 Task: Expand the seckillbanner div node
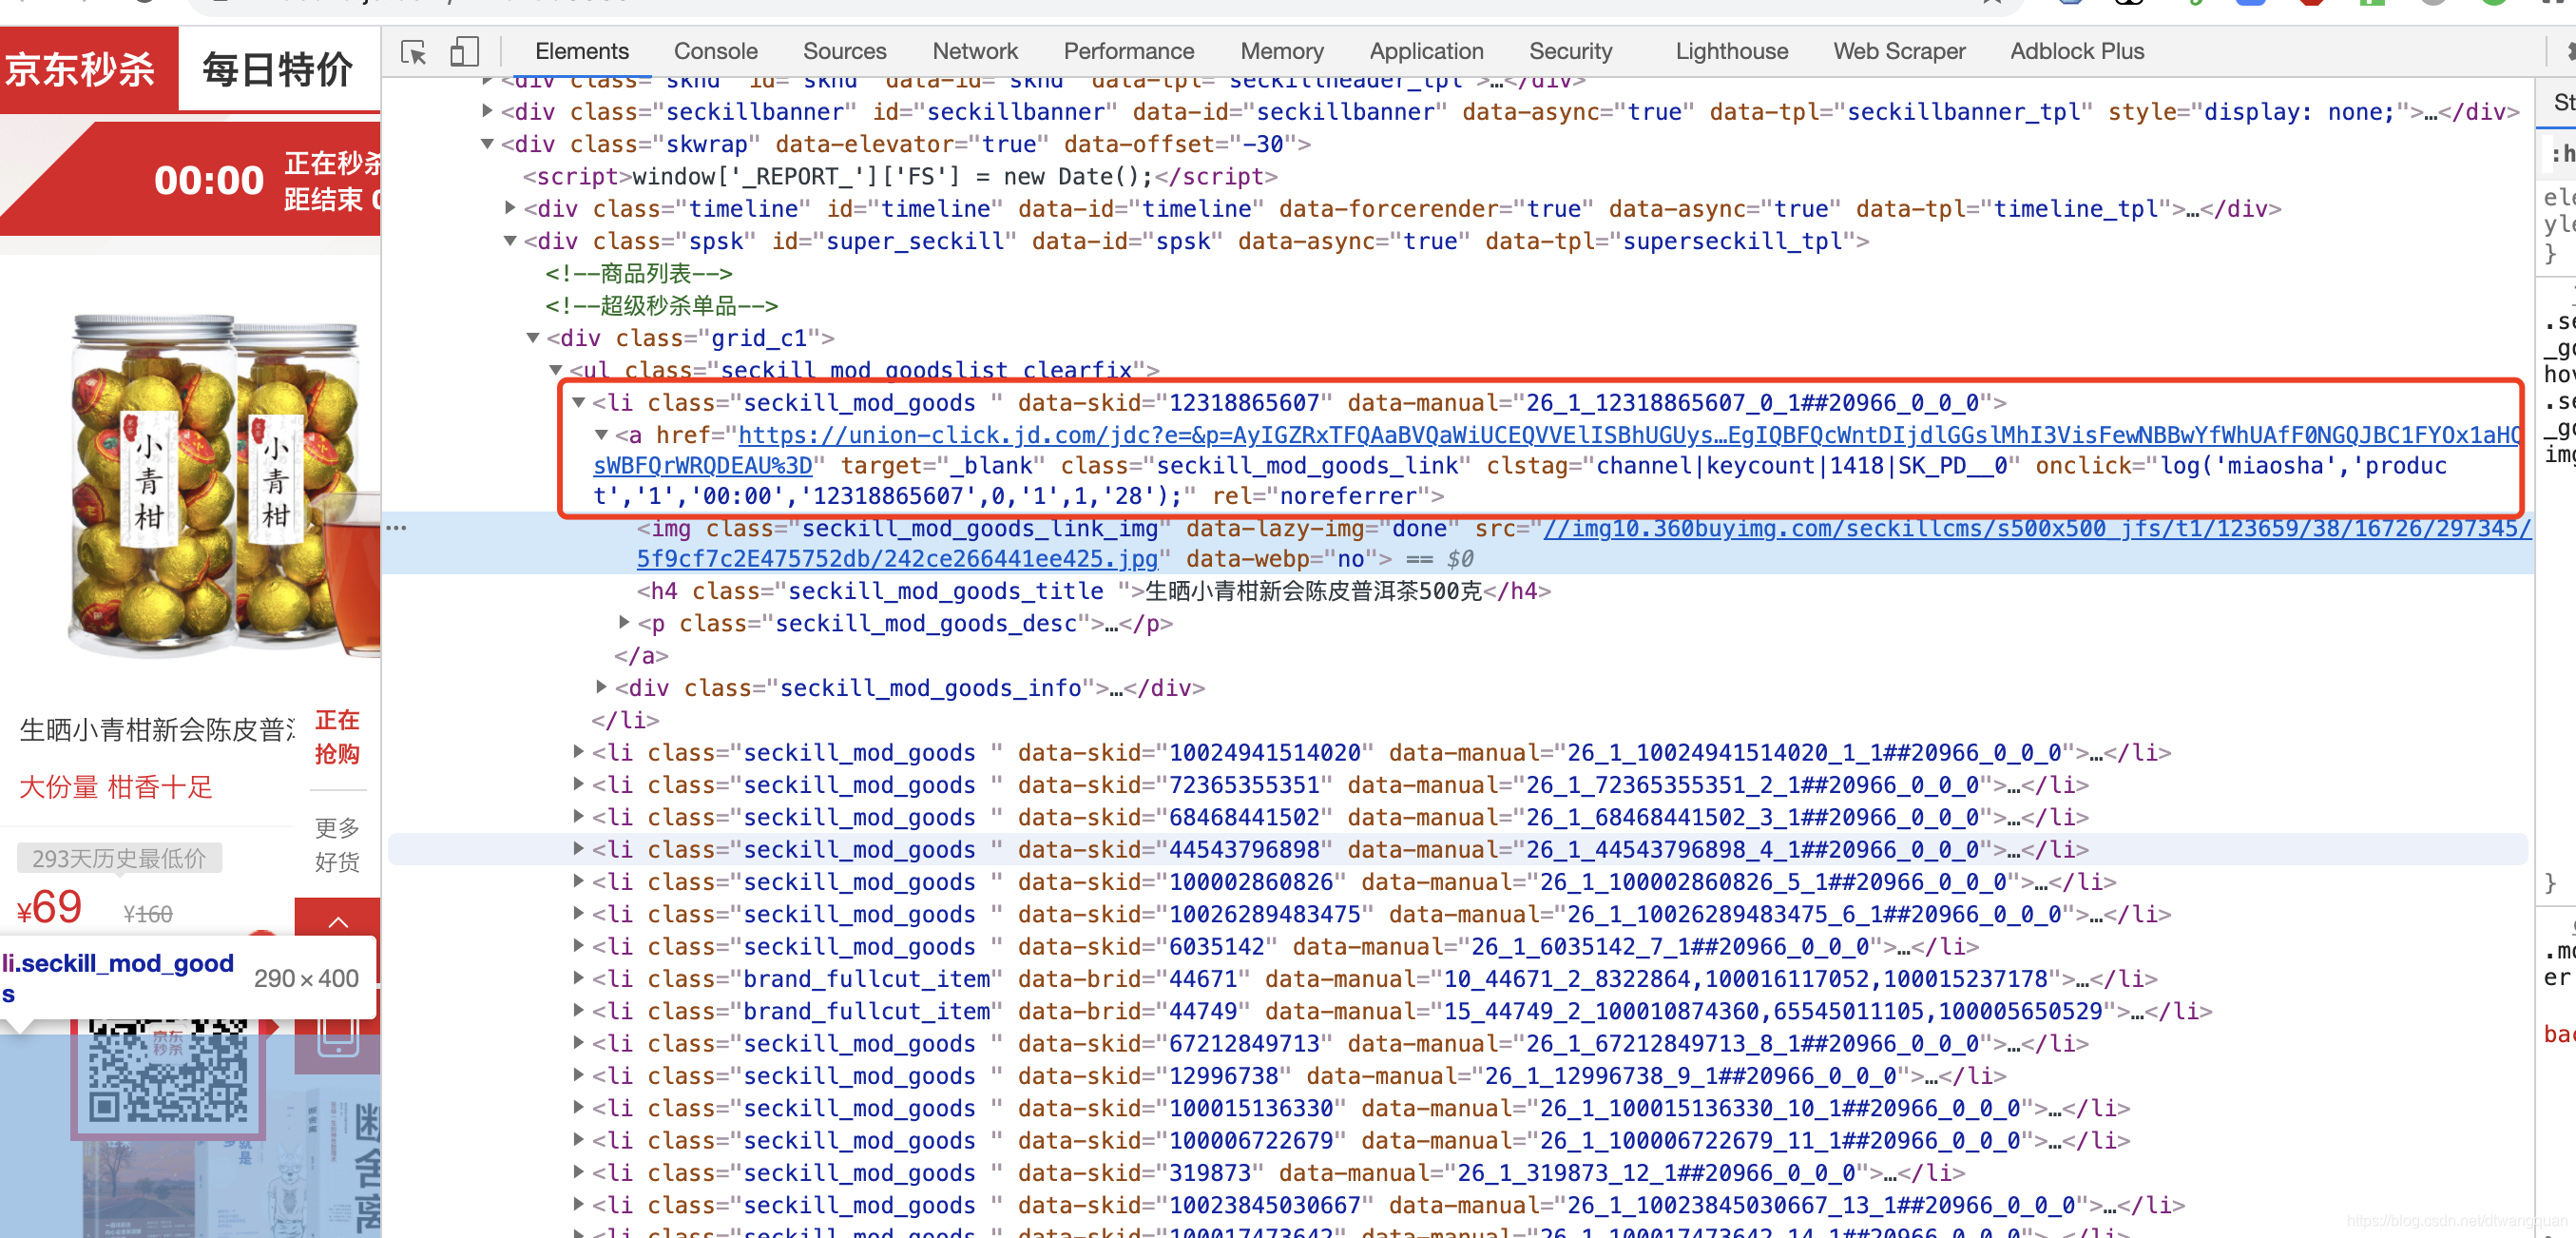487,111
